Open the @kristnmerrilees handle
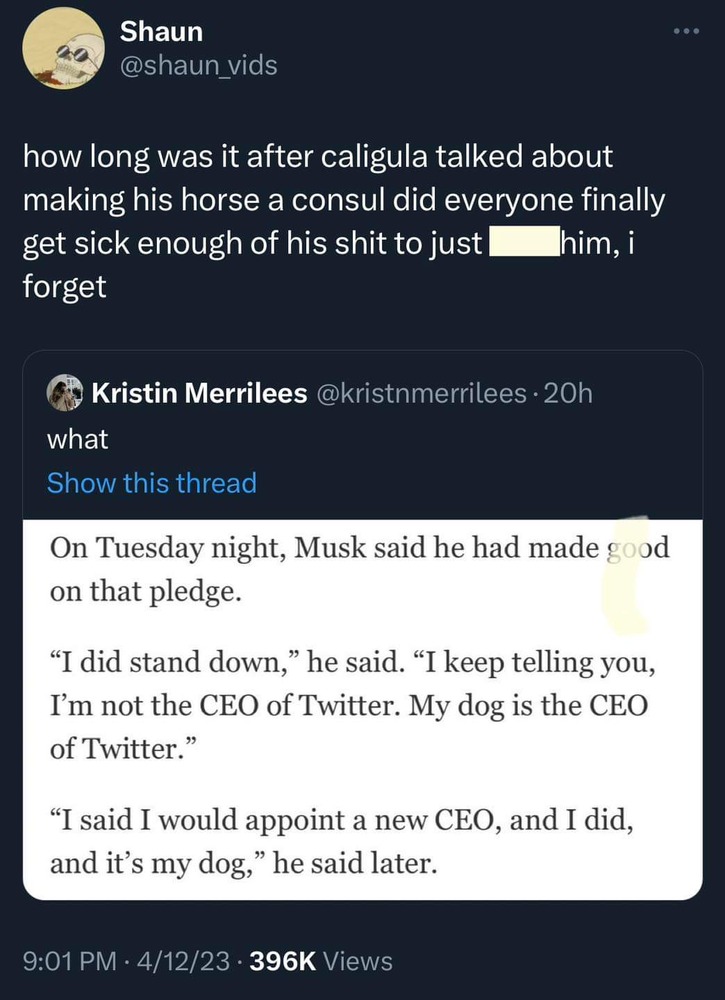 click(x=420, y=394)
